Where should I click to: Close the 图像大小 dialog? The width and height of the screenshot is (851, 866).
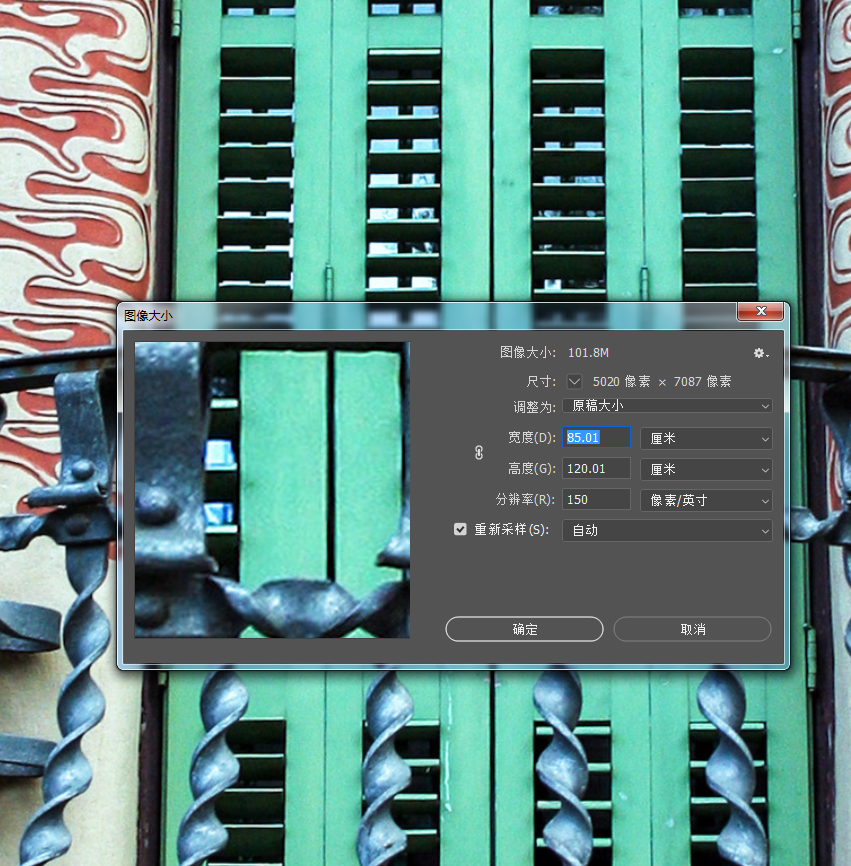pos(760,311)
